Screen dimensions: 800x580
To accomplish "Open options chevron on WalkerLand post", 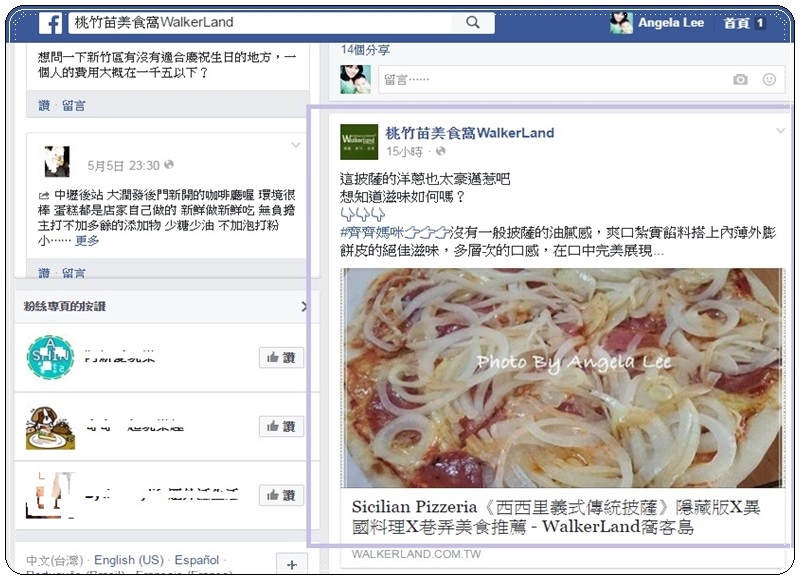I will point(780,131).
